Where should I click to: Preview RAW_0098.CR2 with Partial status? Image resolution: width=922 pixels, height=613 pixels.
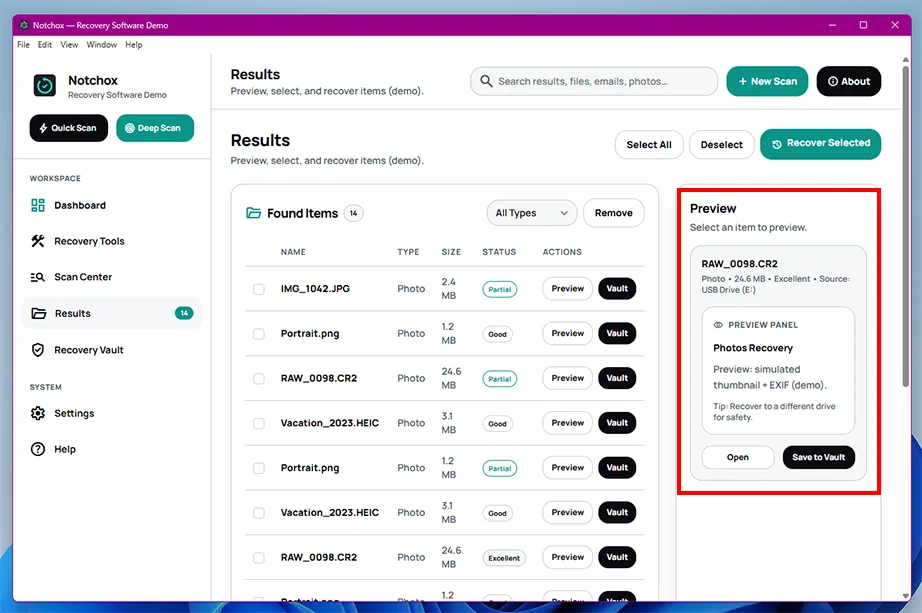coord(567,378)
